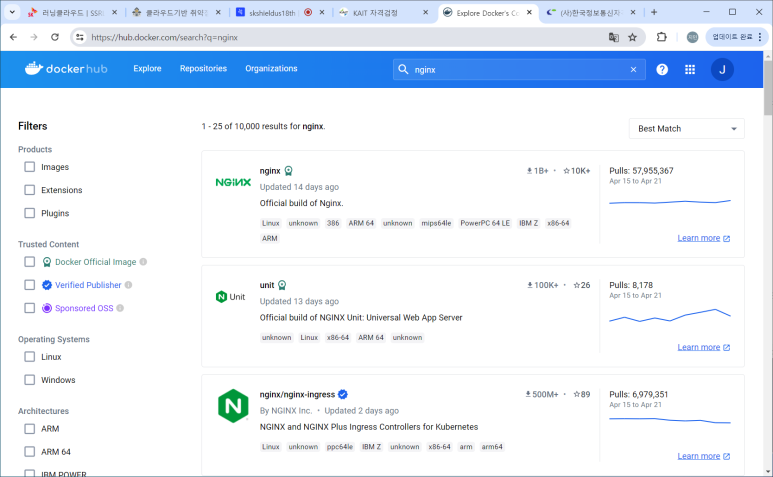
Task: Click the mips64le tag on nginx
Action: click(x=436, y=223)
